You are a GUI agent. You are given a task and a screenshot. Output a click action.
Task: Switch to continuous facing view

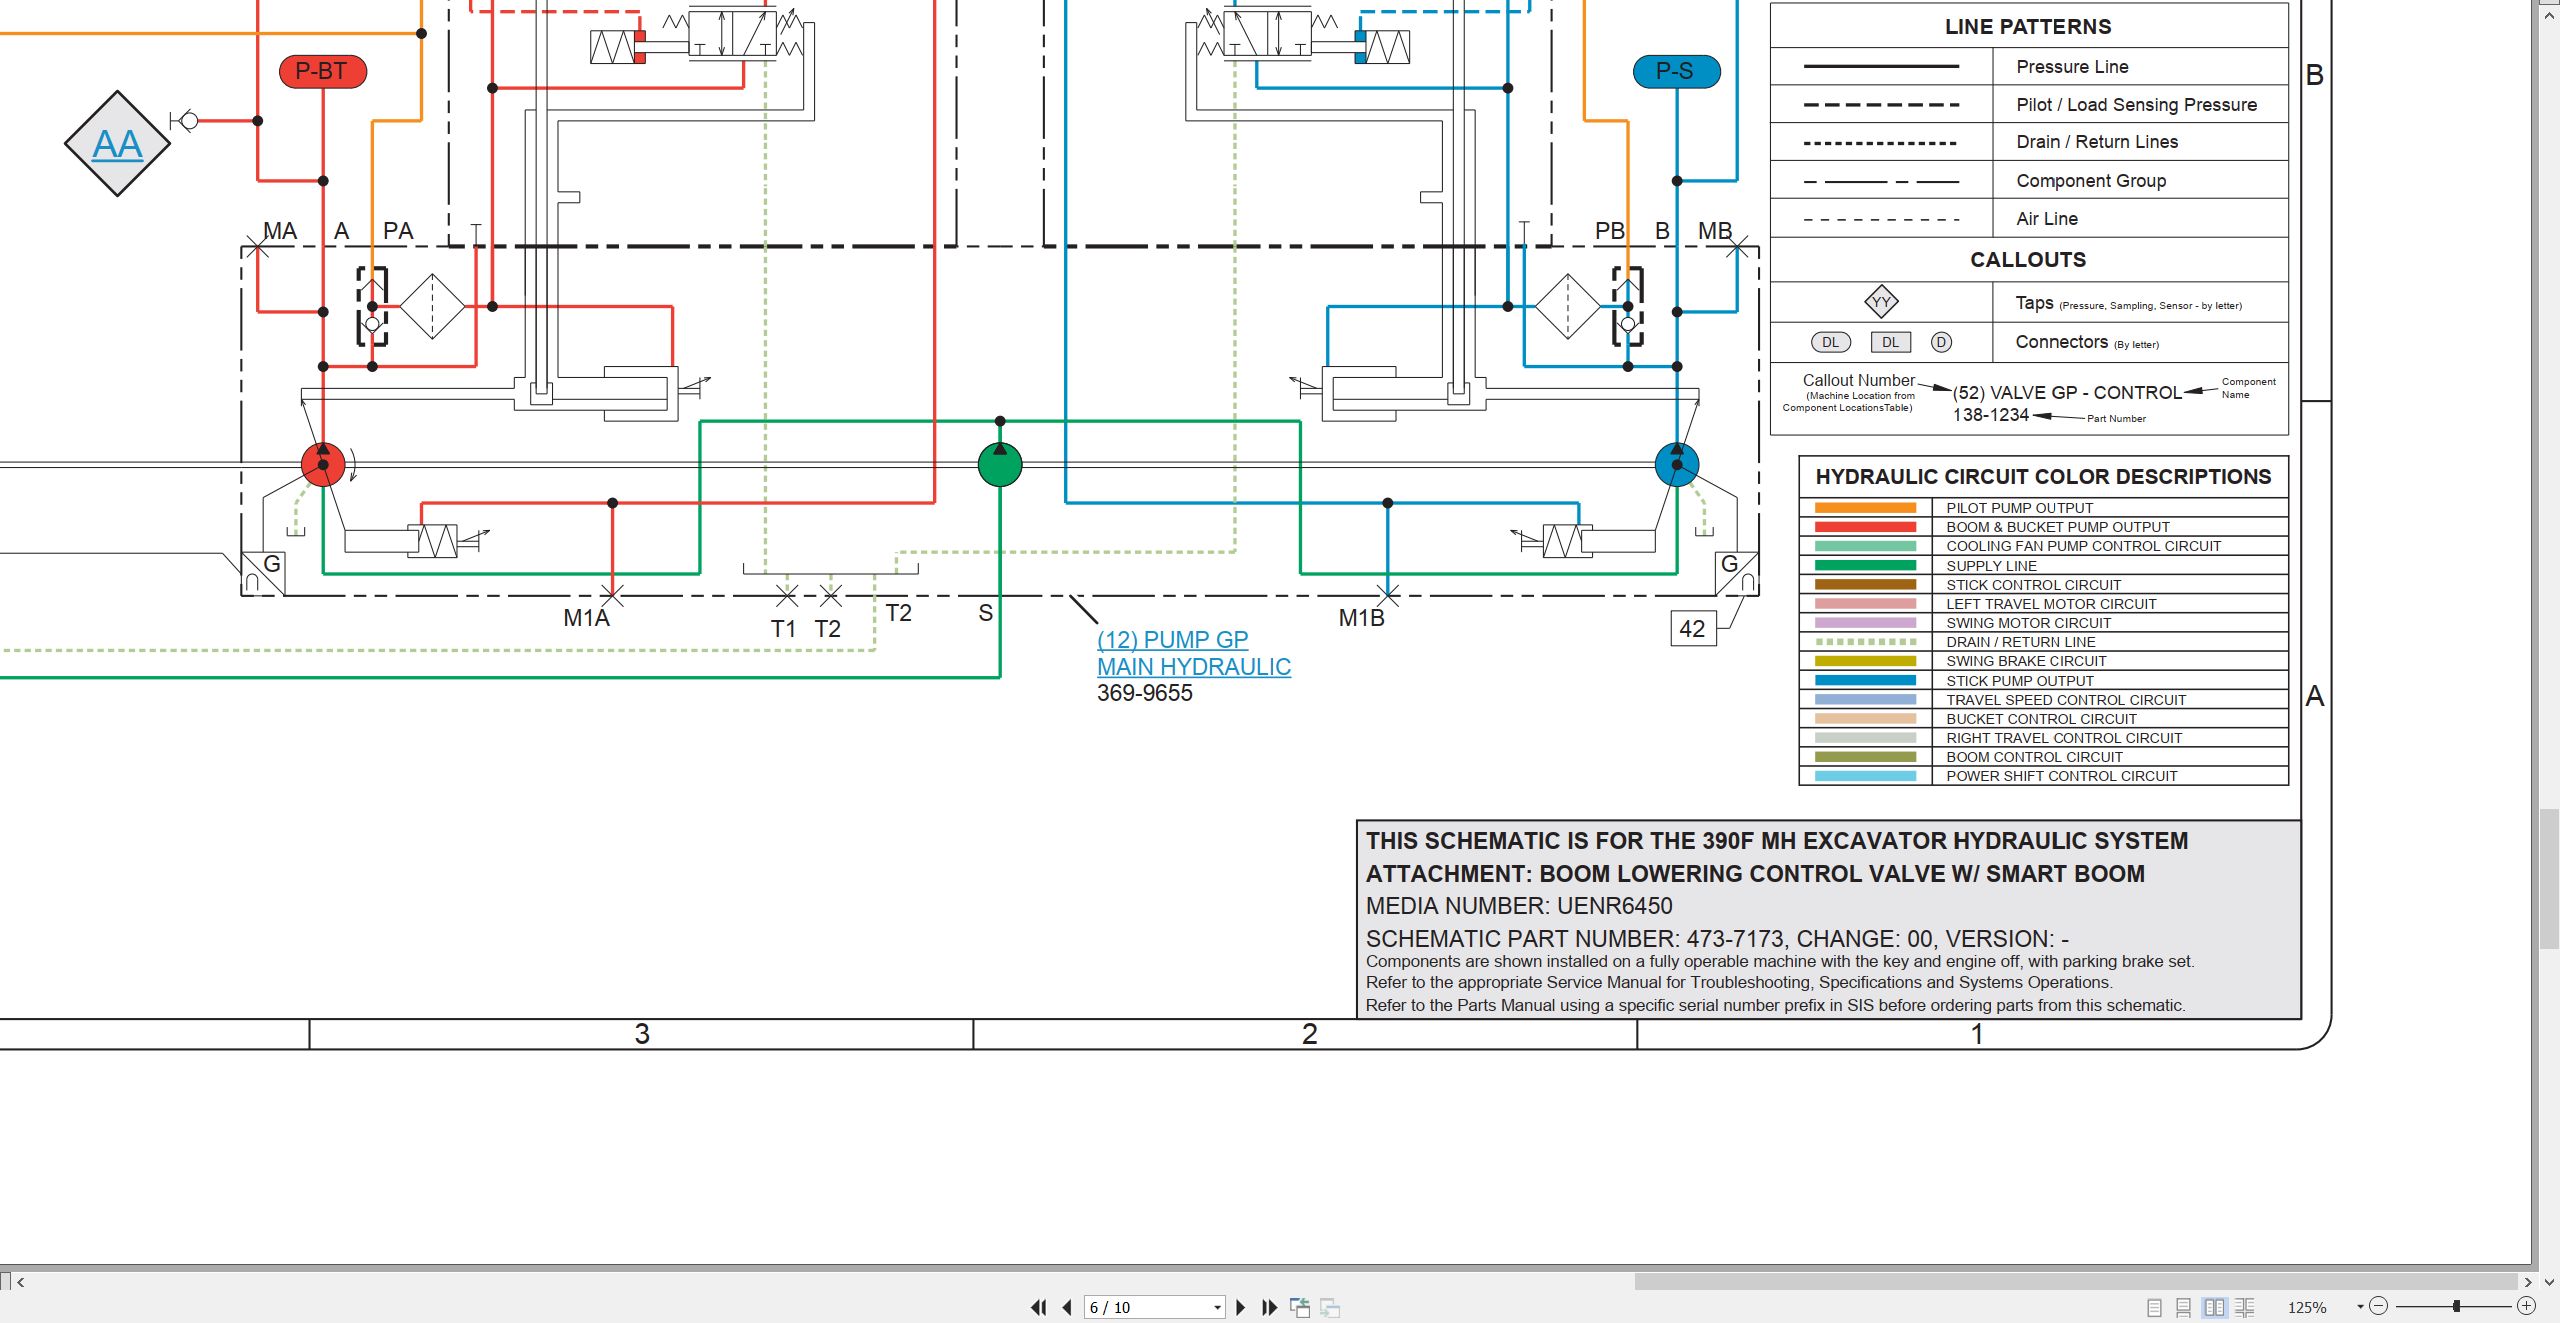(x=2245, y=1307)
